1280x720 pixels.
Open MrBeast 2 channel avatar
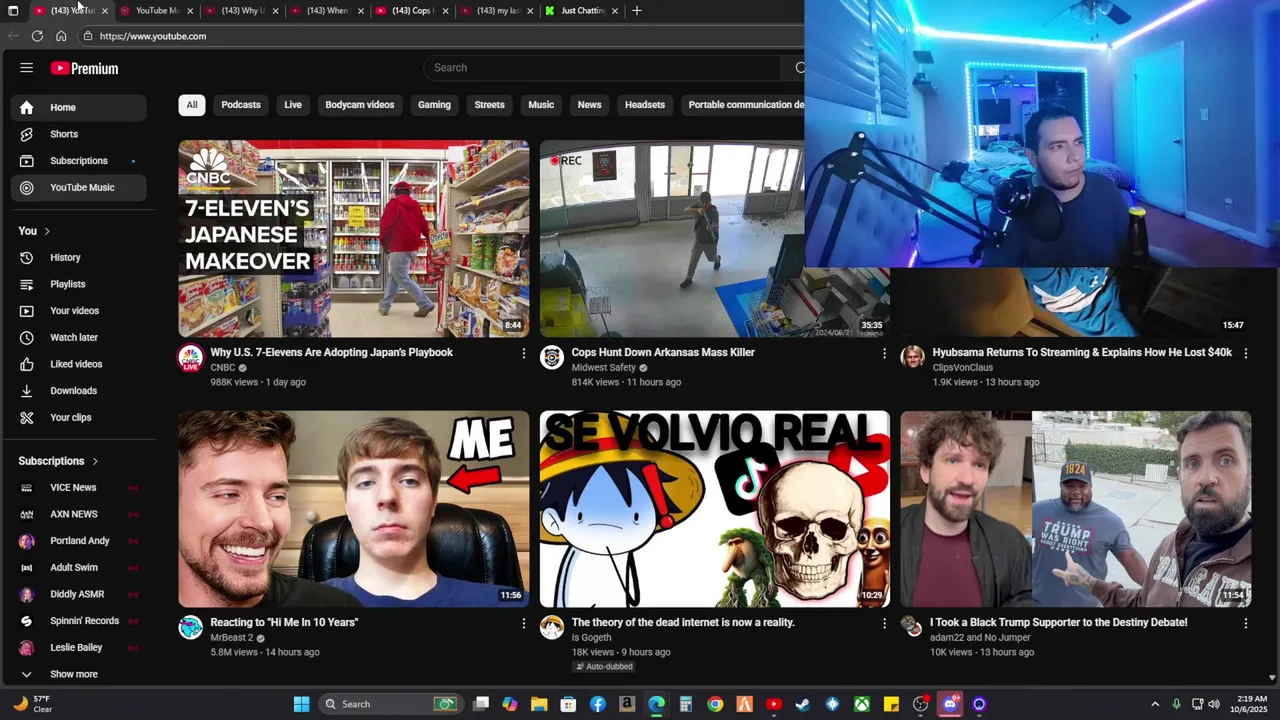pos(190,628)
